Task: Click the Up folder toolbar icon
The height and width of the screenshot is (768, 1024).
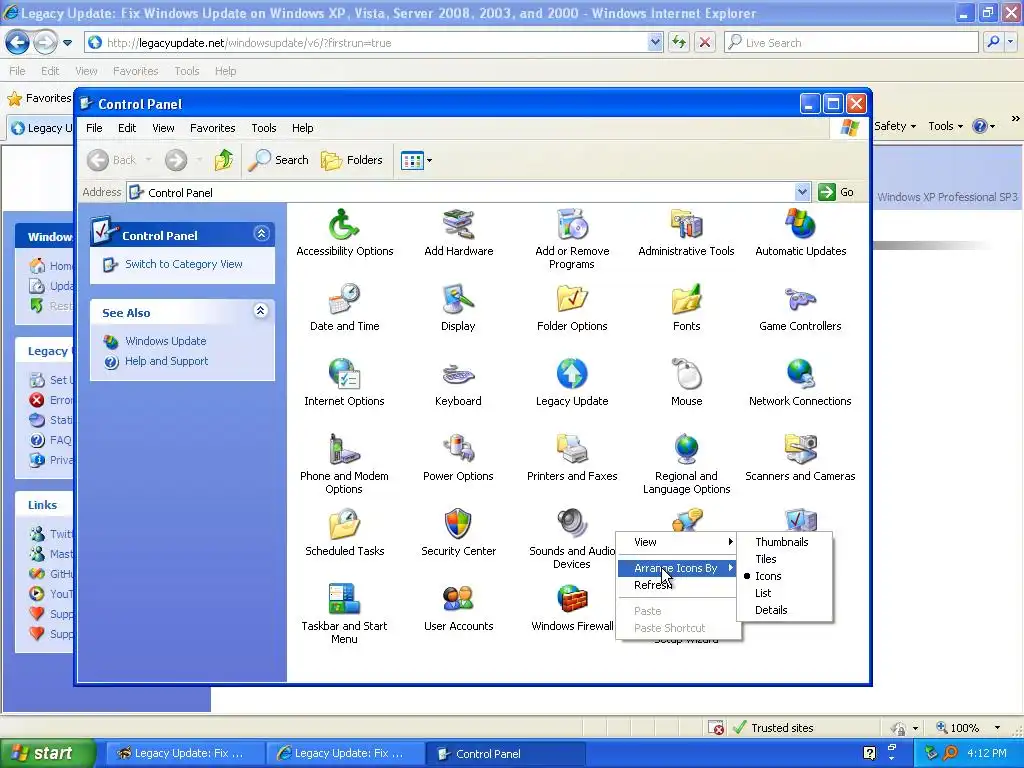Action: (x=223, y=160)
